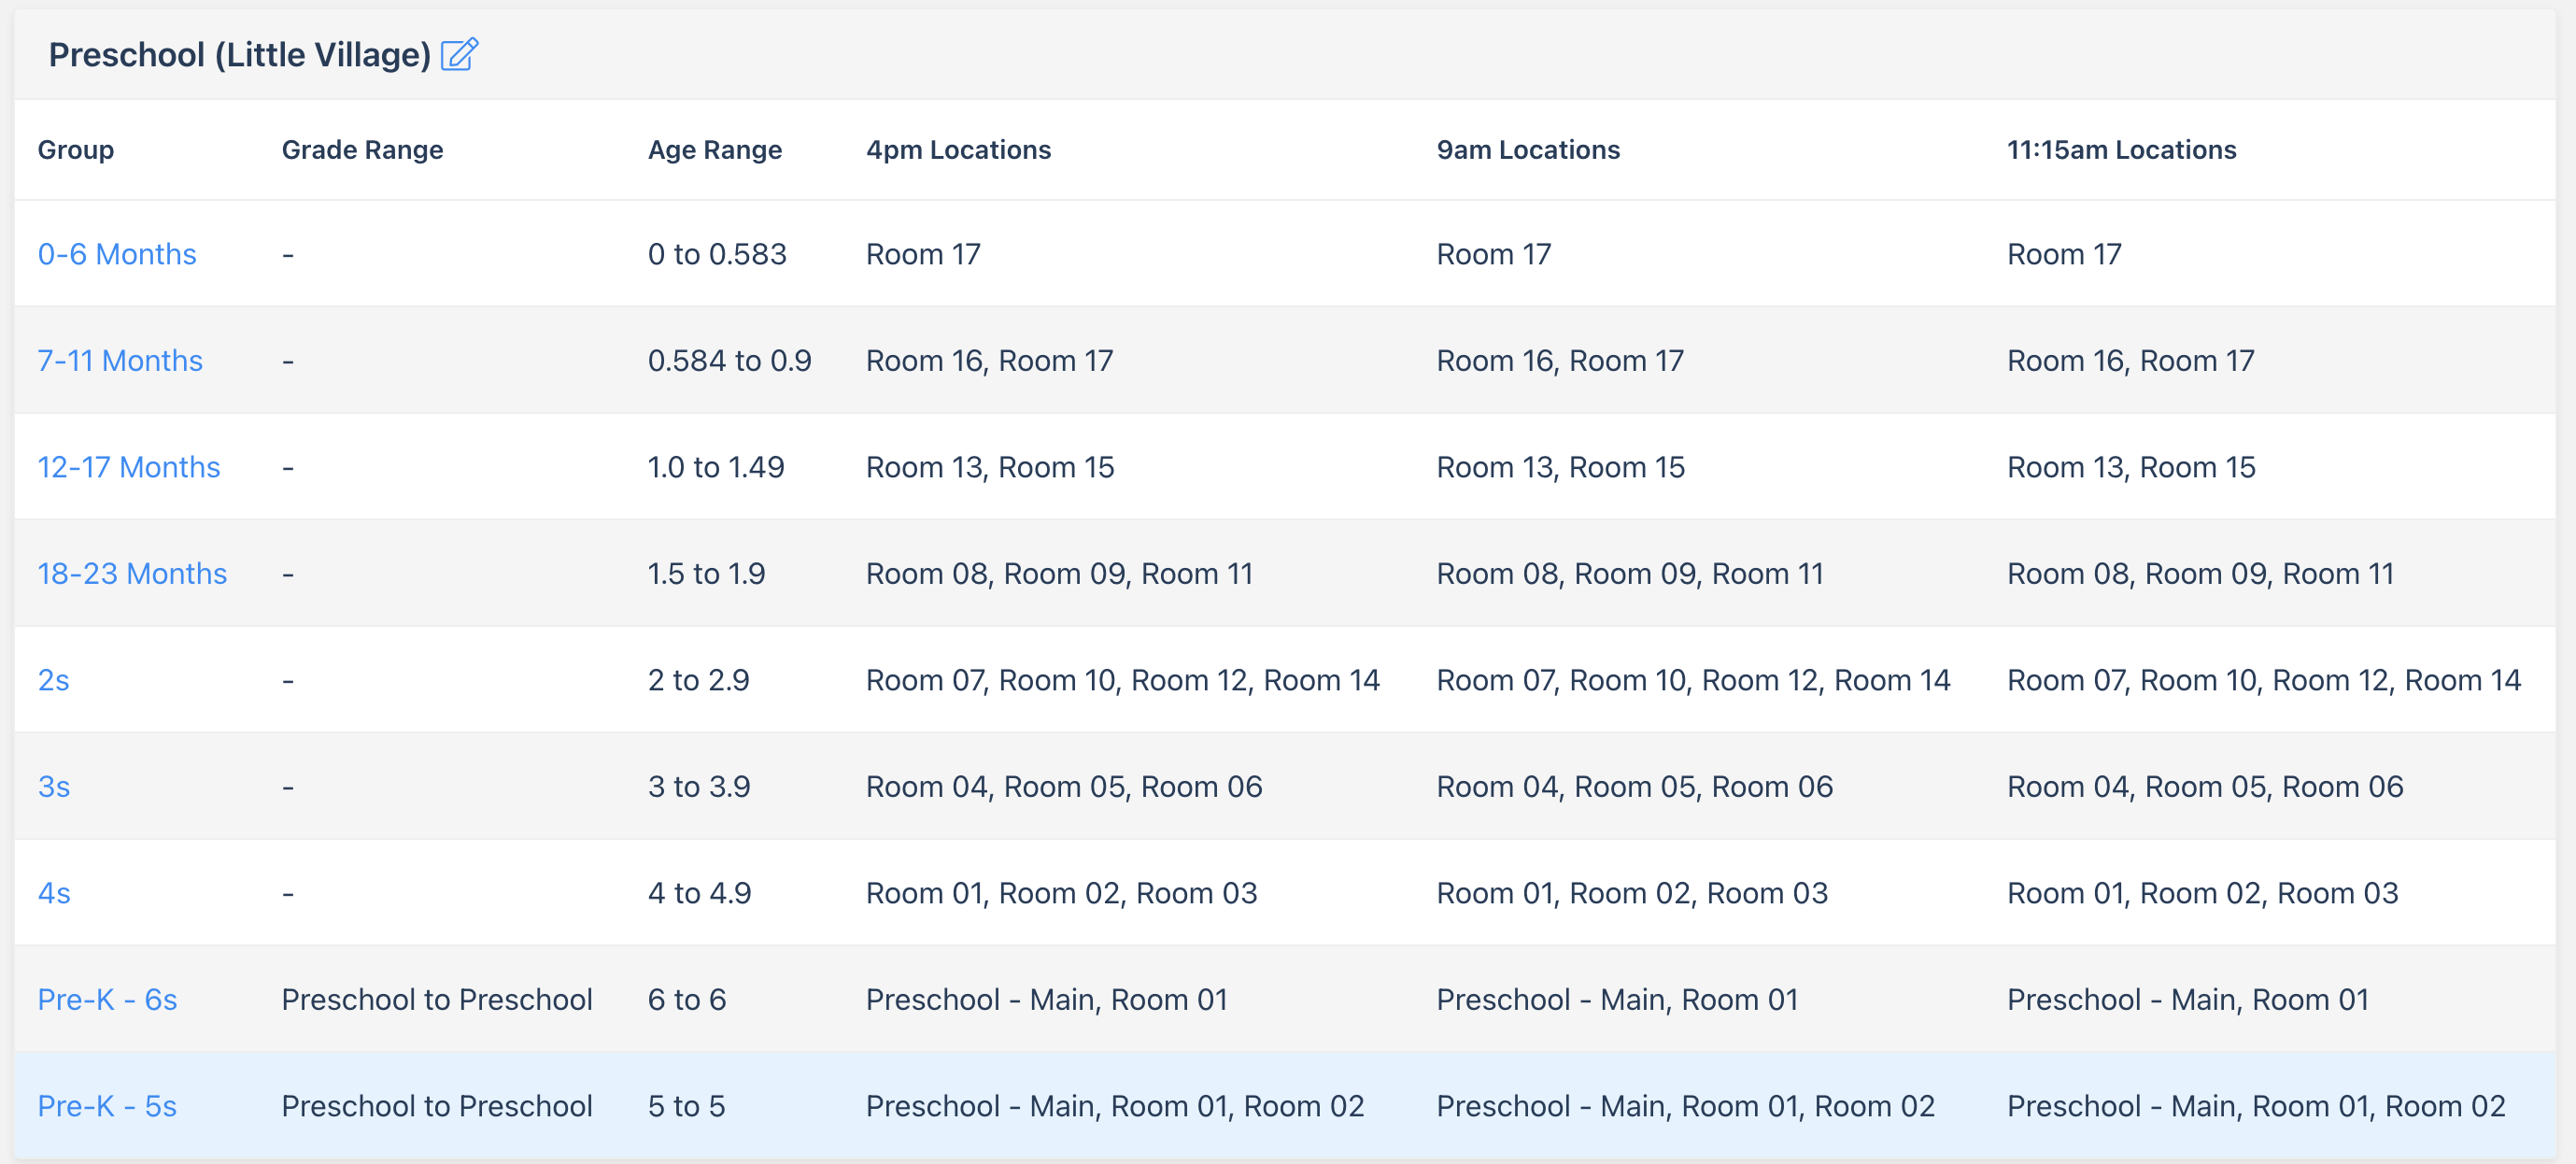Image resolution: width=2576 pixels, height=1164 pixels.
Task: Open the 4s group link
Action: click(53, 893)
